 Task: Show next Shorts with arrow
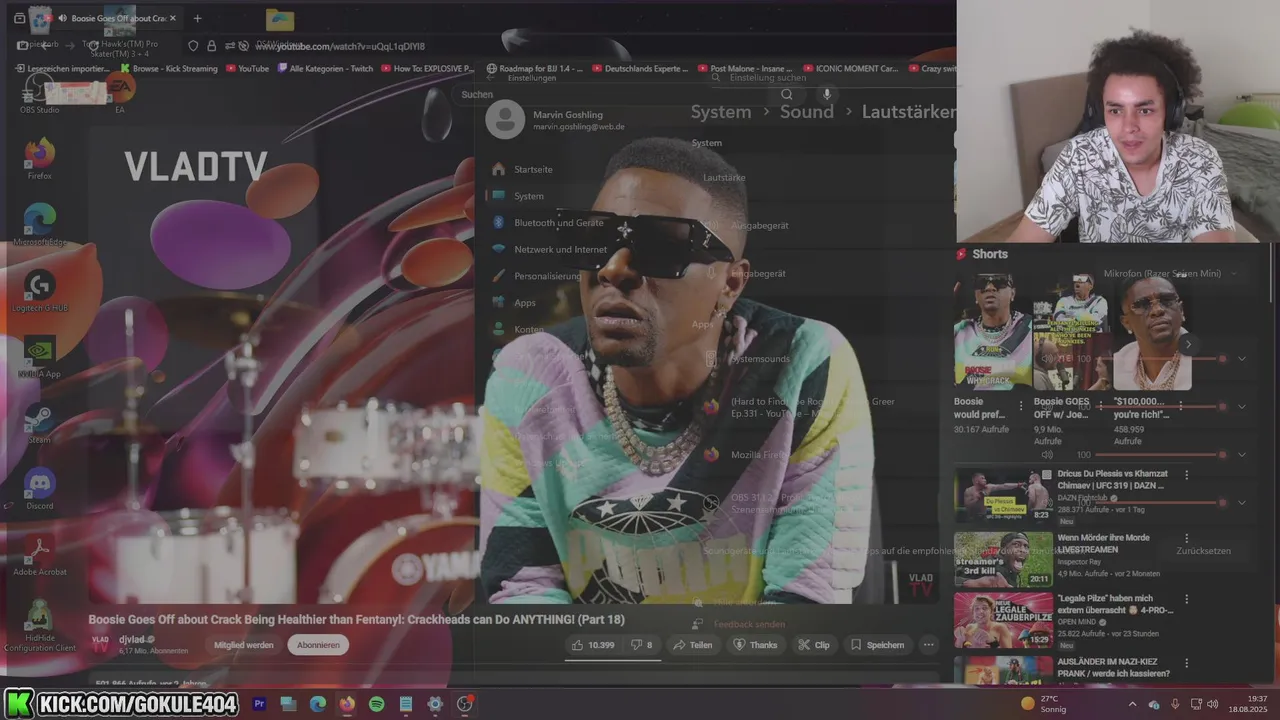pos(1187,344)
